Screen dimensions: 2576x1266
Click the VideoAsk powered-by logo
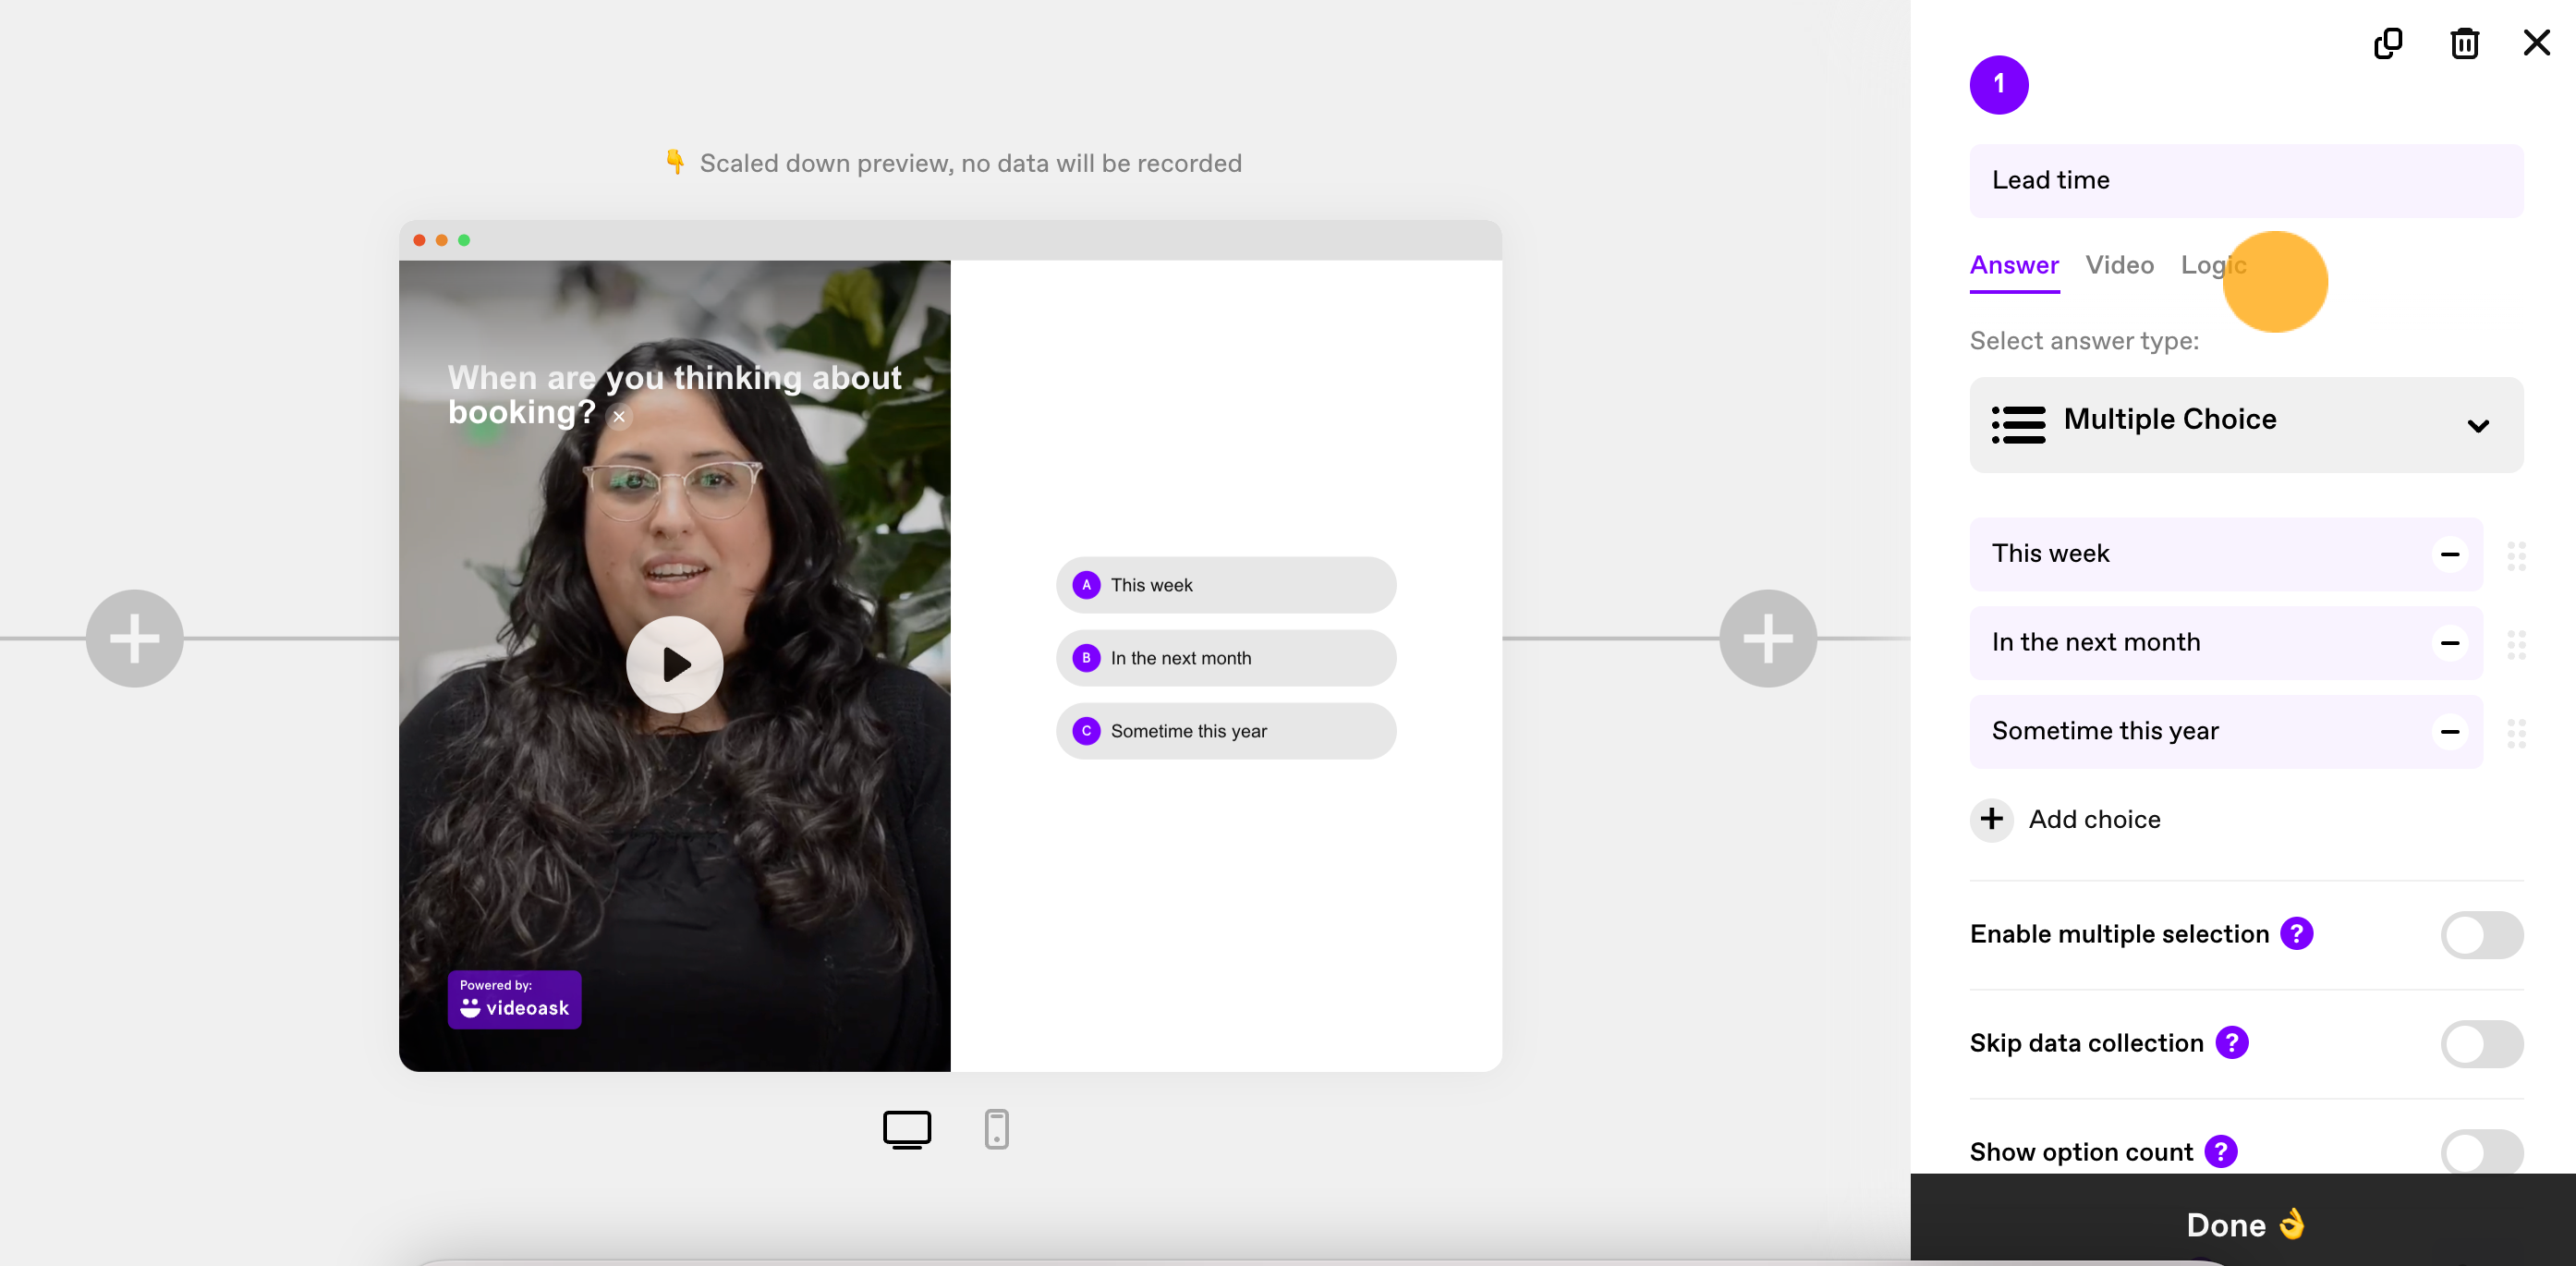515,1000
